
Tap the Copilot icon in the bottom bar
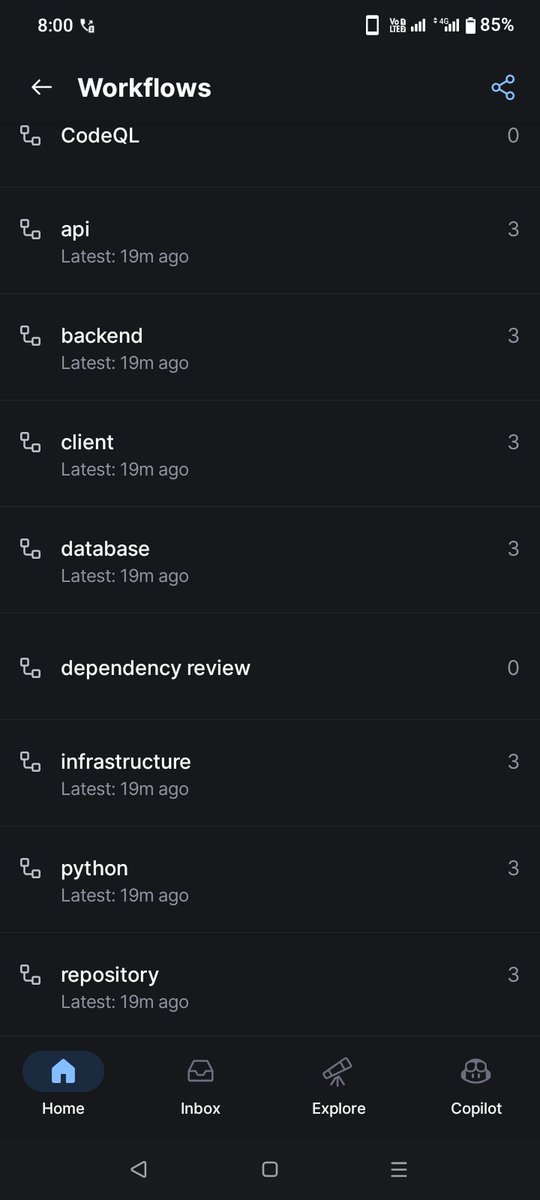tap(476, 1071)
